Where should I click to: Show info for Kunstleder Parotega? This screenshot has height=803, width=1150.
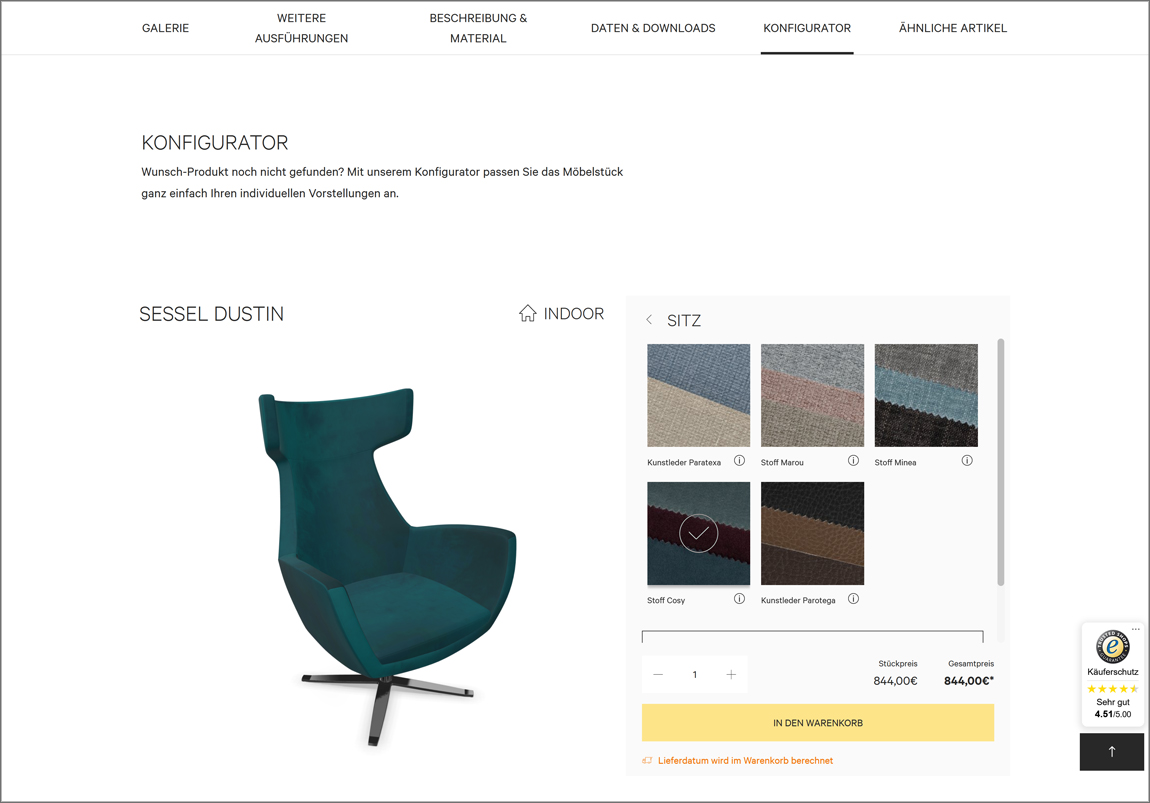pos(853,598)
